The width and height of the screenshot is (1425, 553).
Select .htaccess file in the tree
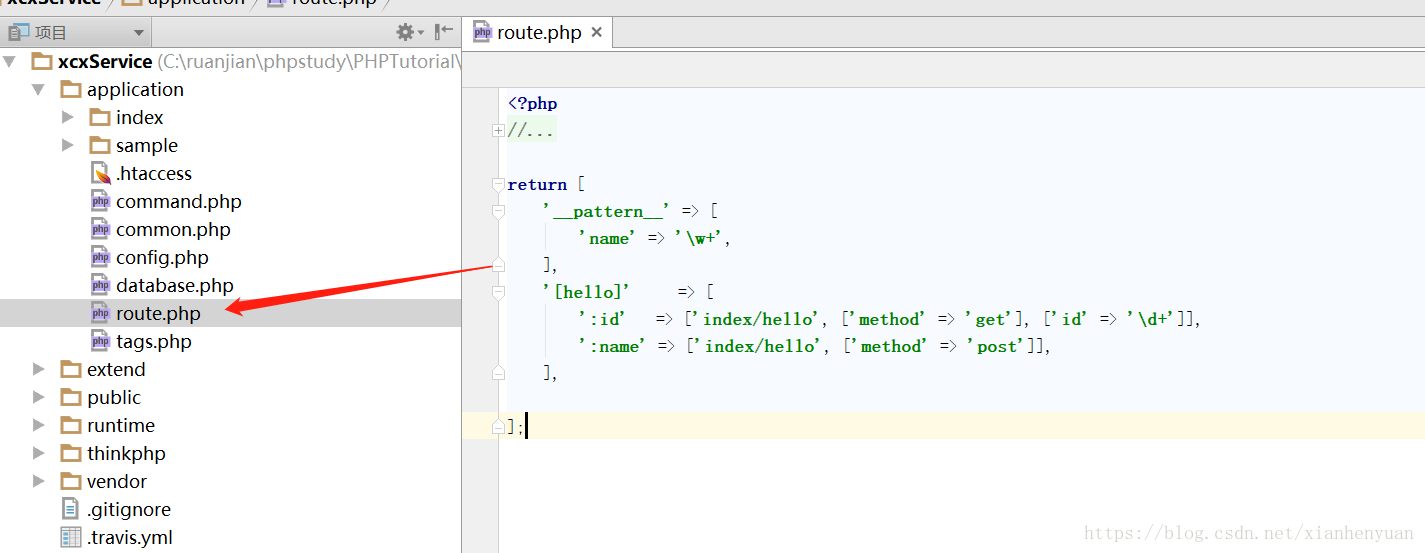click(154, 173)
